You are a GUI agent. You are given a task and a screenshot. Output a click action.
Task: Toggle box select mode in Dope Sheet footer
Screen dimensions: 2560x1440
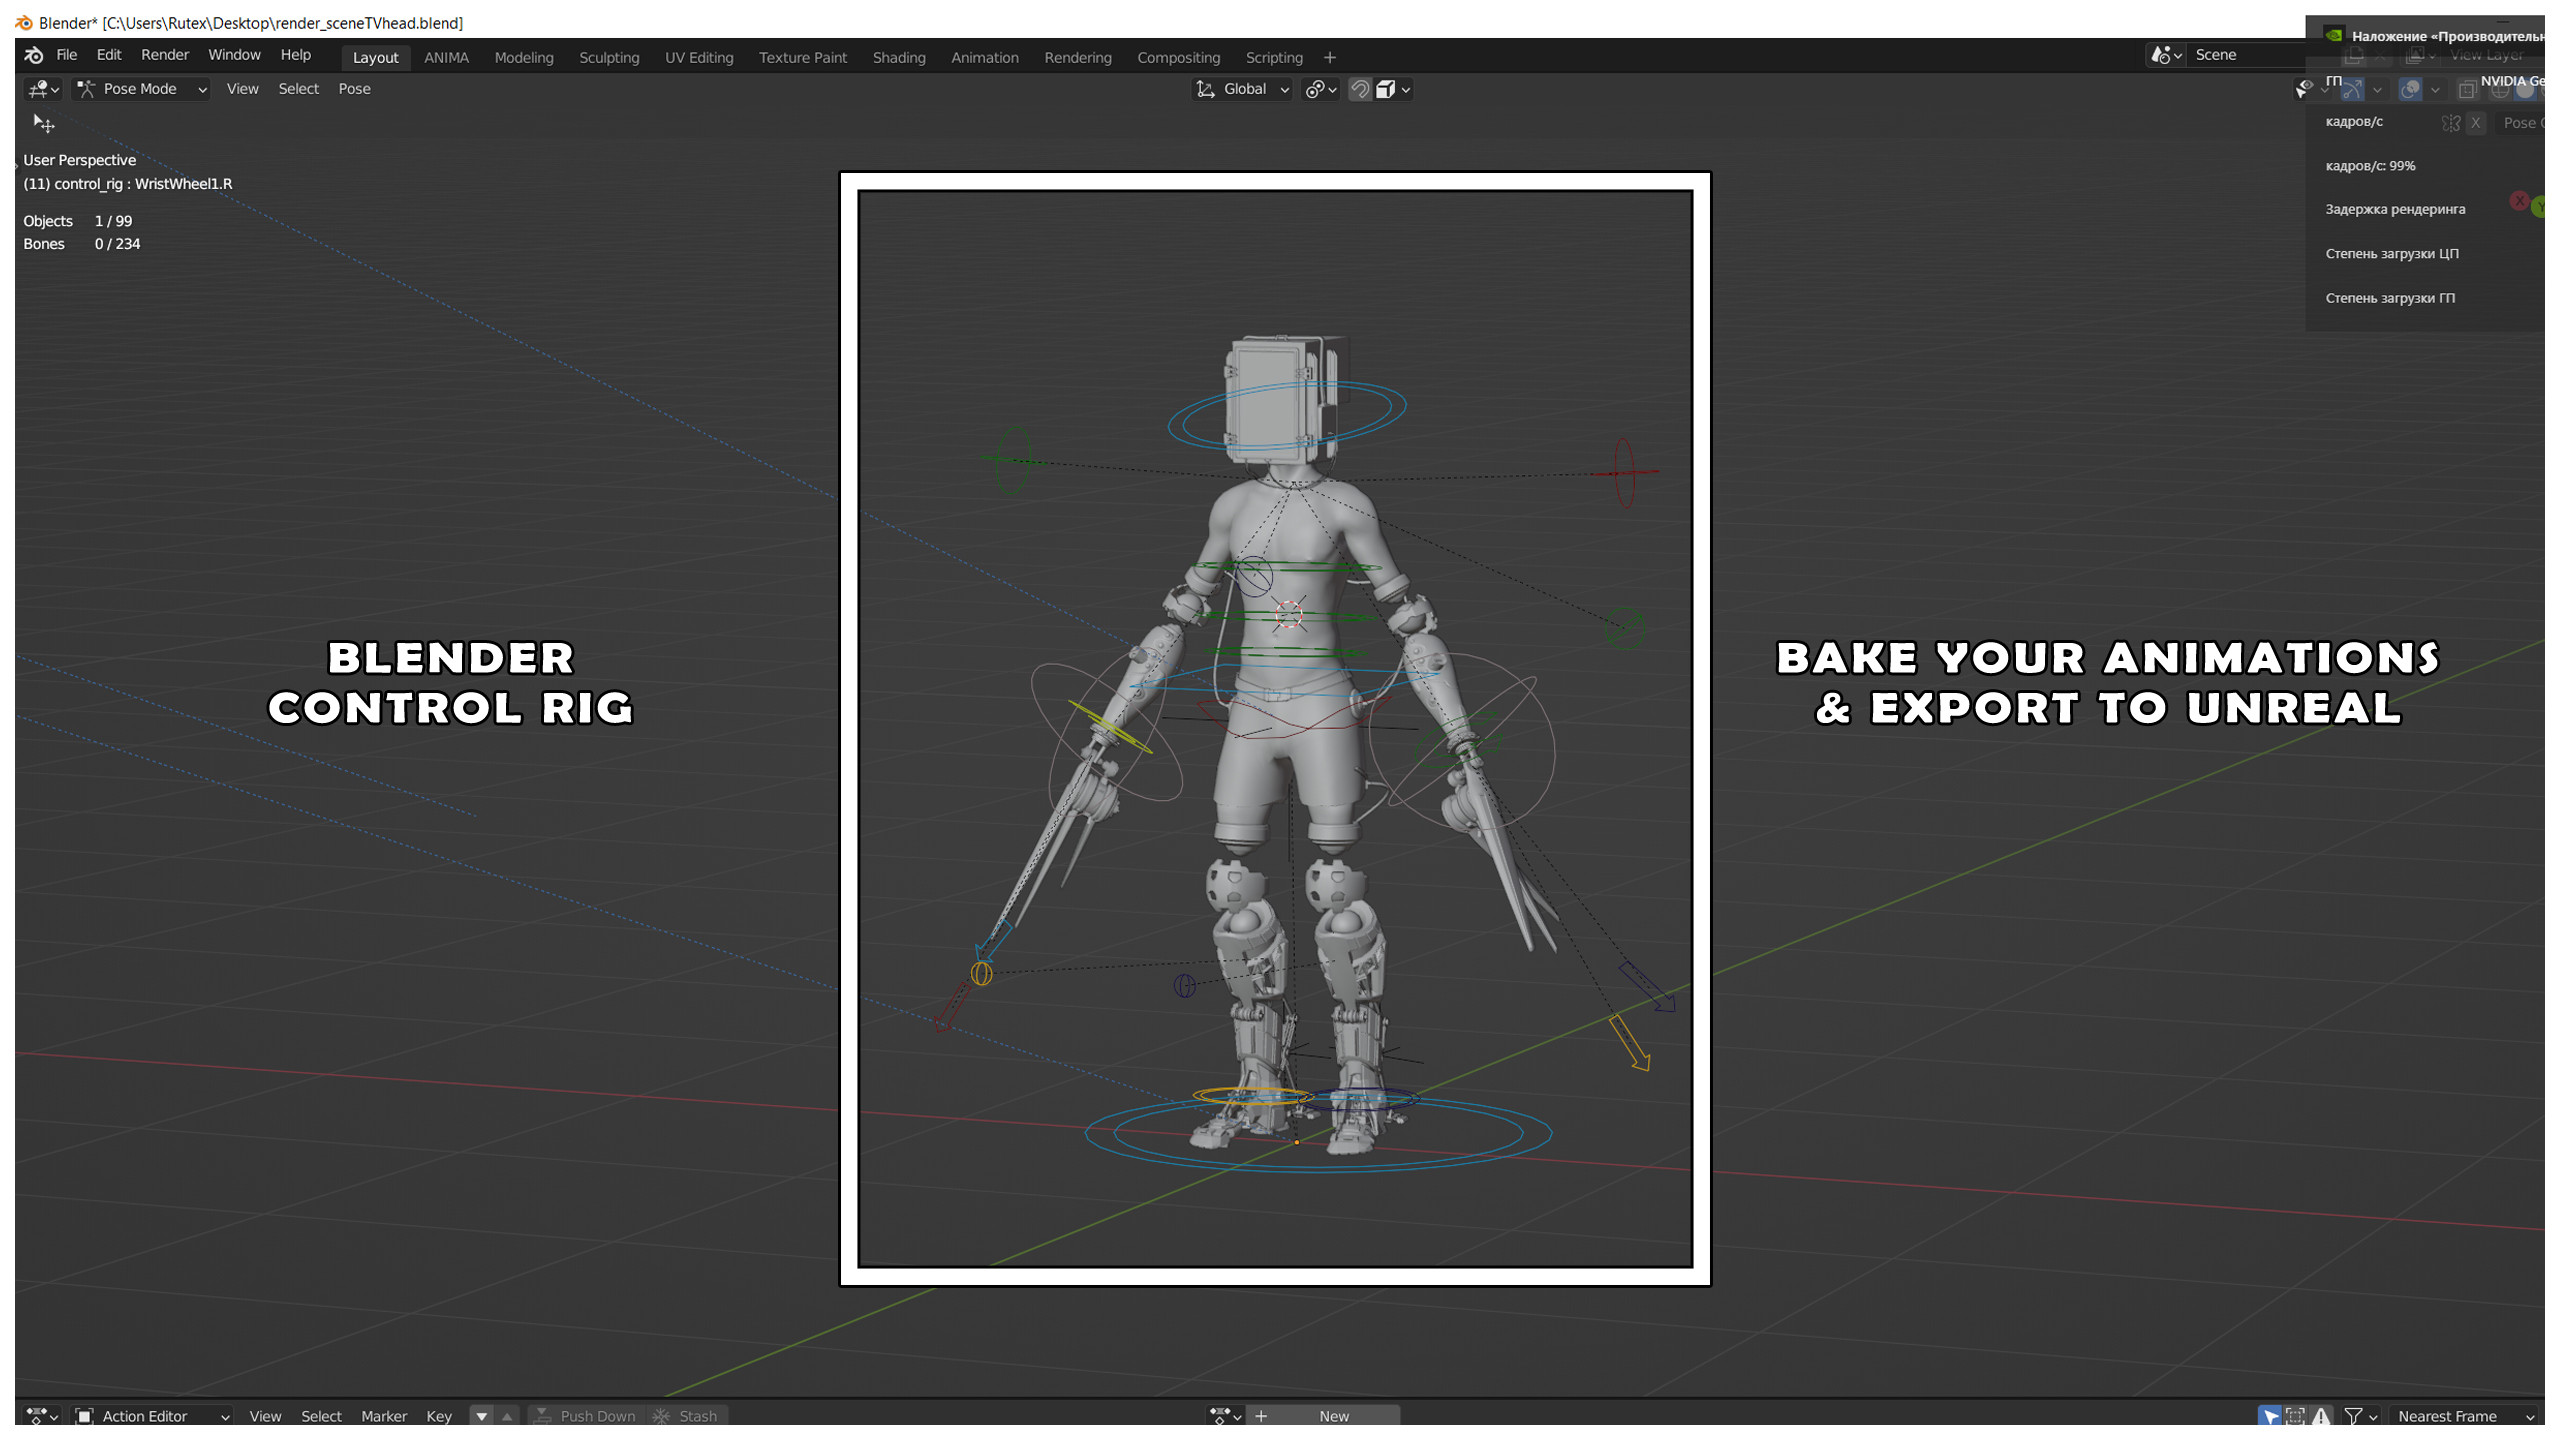2296,1416
